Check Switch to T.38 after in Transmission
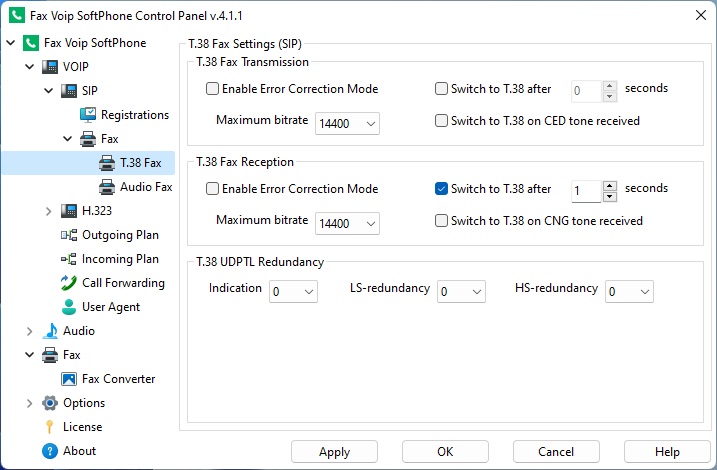The height and width of the screenshot is (470, 717). (441, 88)
